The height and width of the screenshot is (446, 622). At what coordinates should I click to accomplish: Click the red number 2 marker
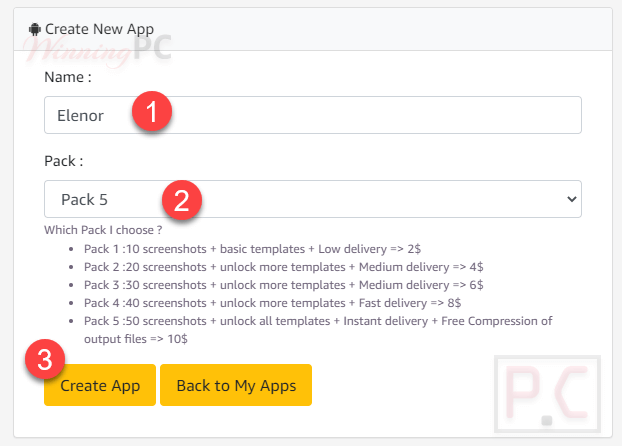(x=182, y=200)
